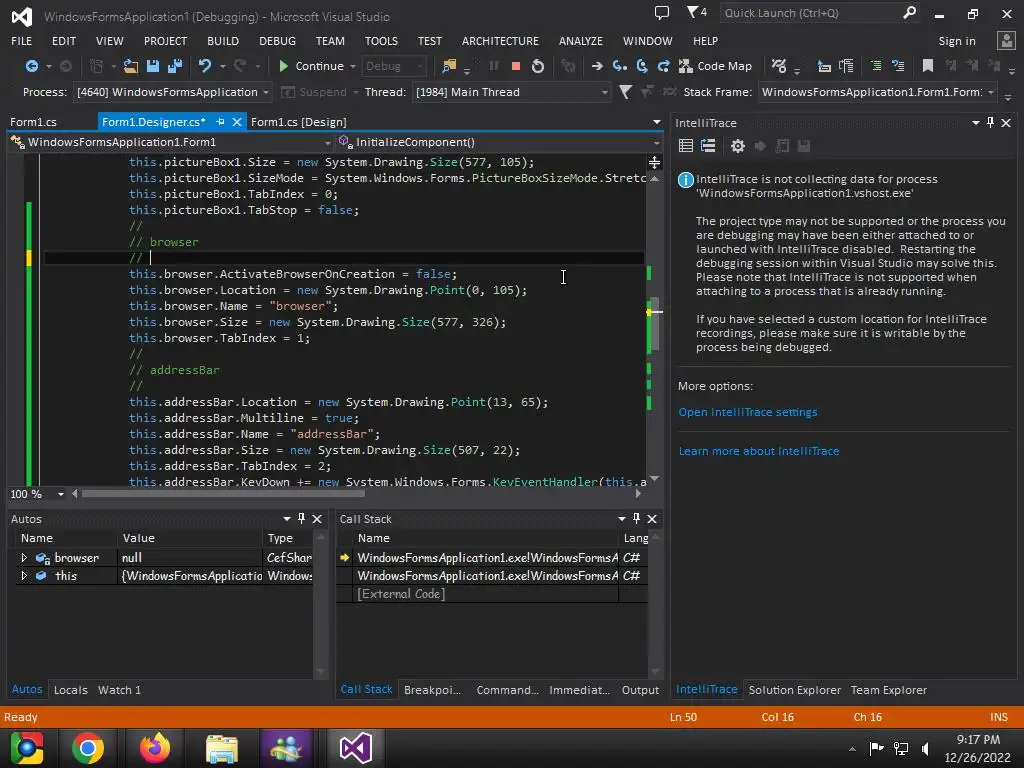This screenshot has width=1024, height=768.
Task: Navigate backward with the blue arrow
Action: [x=31, y=66]
